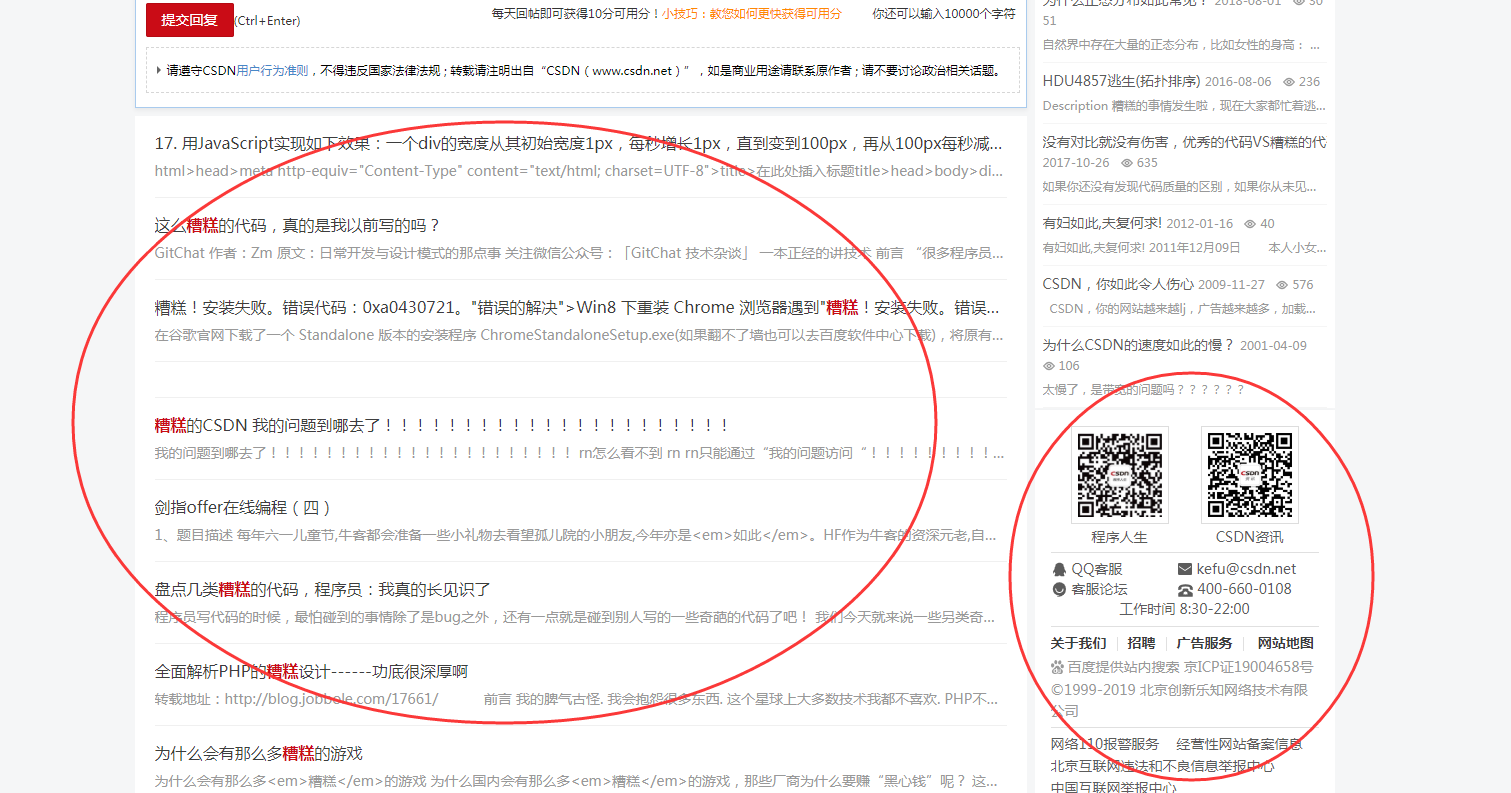Click 百度提供站内搜索 link
Image resolution: width=1511 pixels, height=793 pixels.
(1123, 667)
